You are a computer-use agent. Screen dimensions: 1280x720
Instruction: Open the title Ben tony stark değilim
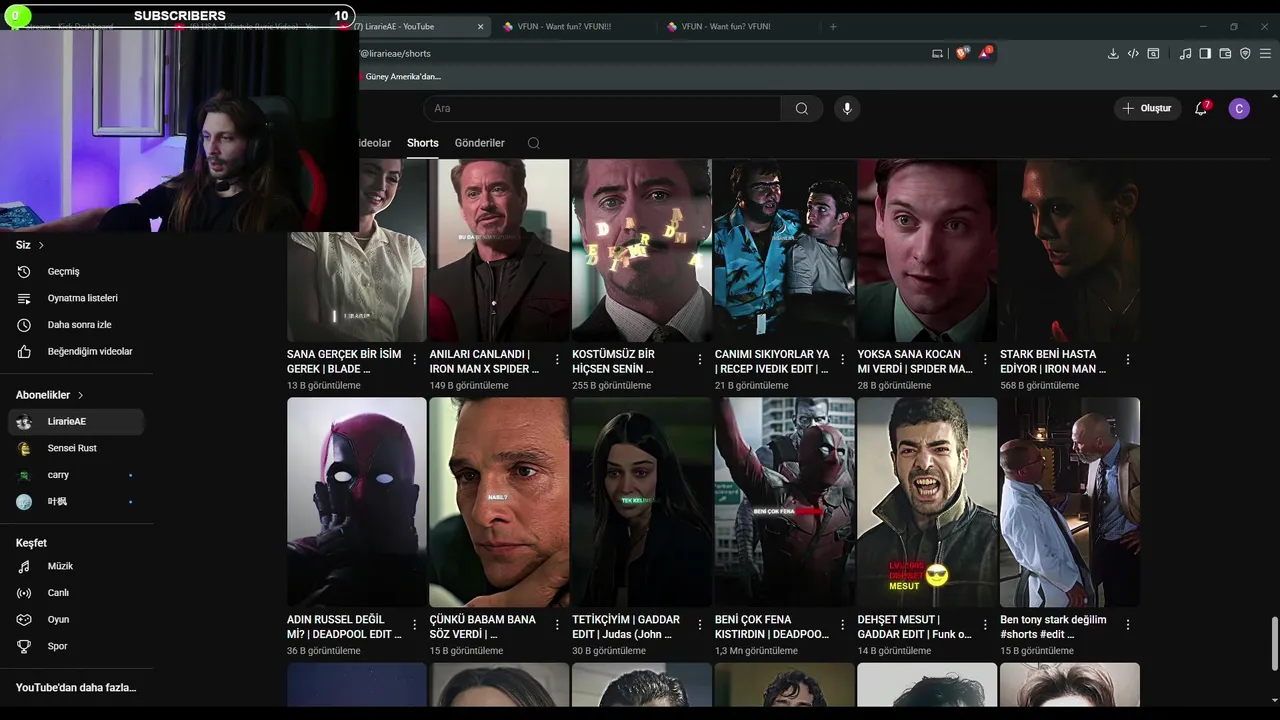[1053, 627]
